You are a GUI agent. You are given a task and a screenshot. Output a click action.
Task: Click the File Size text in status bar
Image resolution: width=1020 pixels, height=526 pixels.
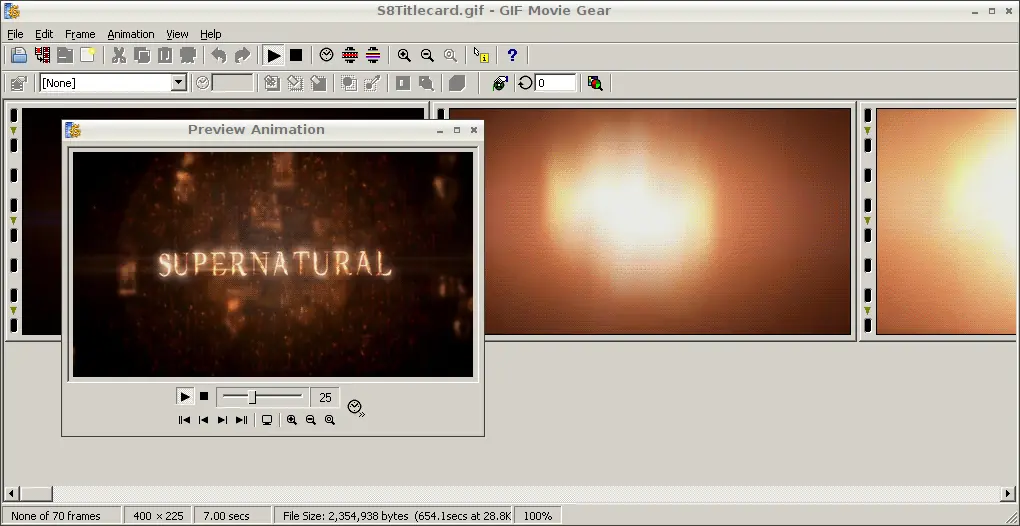coord(397,516)
